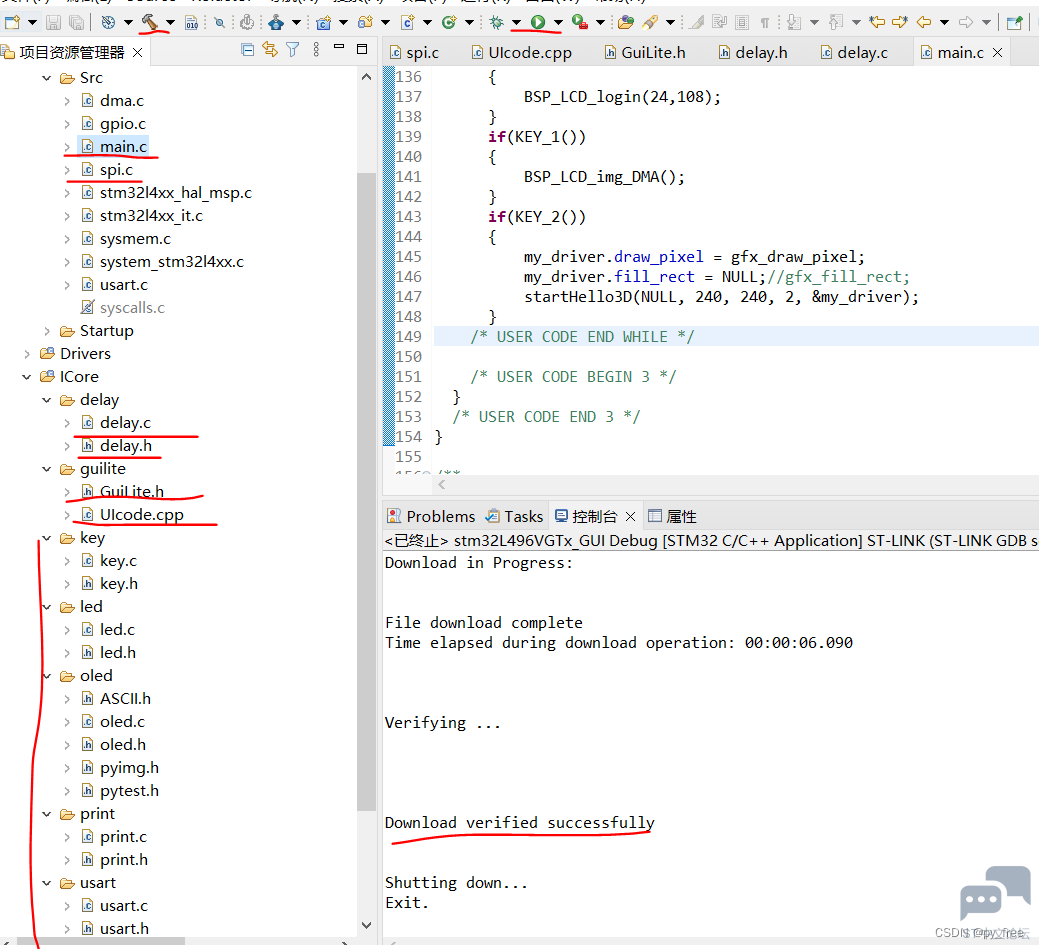The height and width of the screenshot is (949, 1039).
Task: Open the dropdown arrow next to Build hammer
Action: 170,22
